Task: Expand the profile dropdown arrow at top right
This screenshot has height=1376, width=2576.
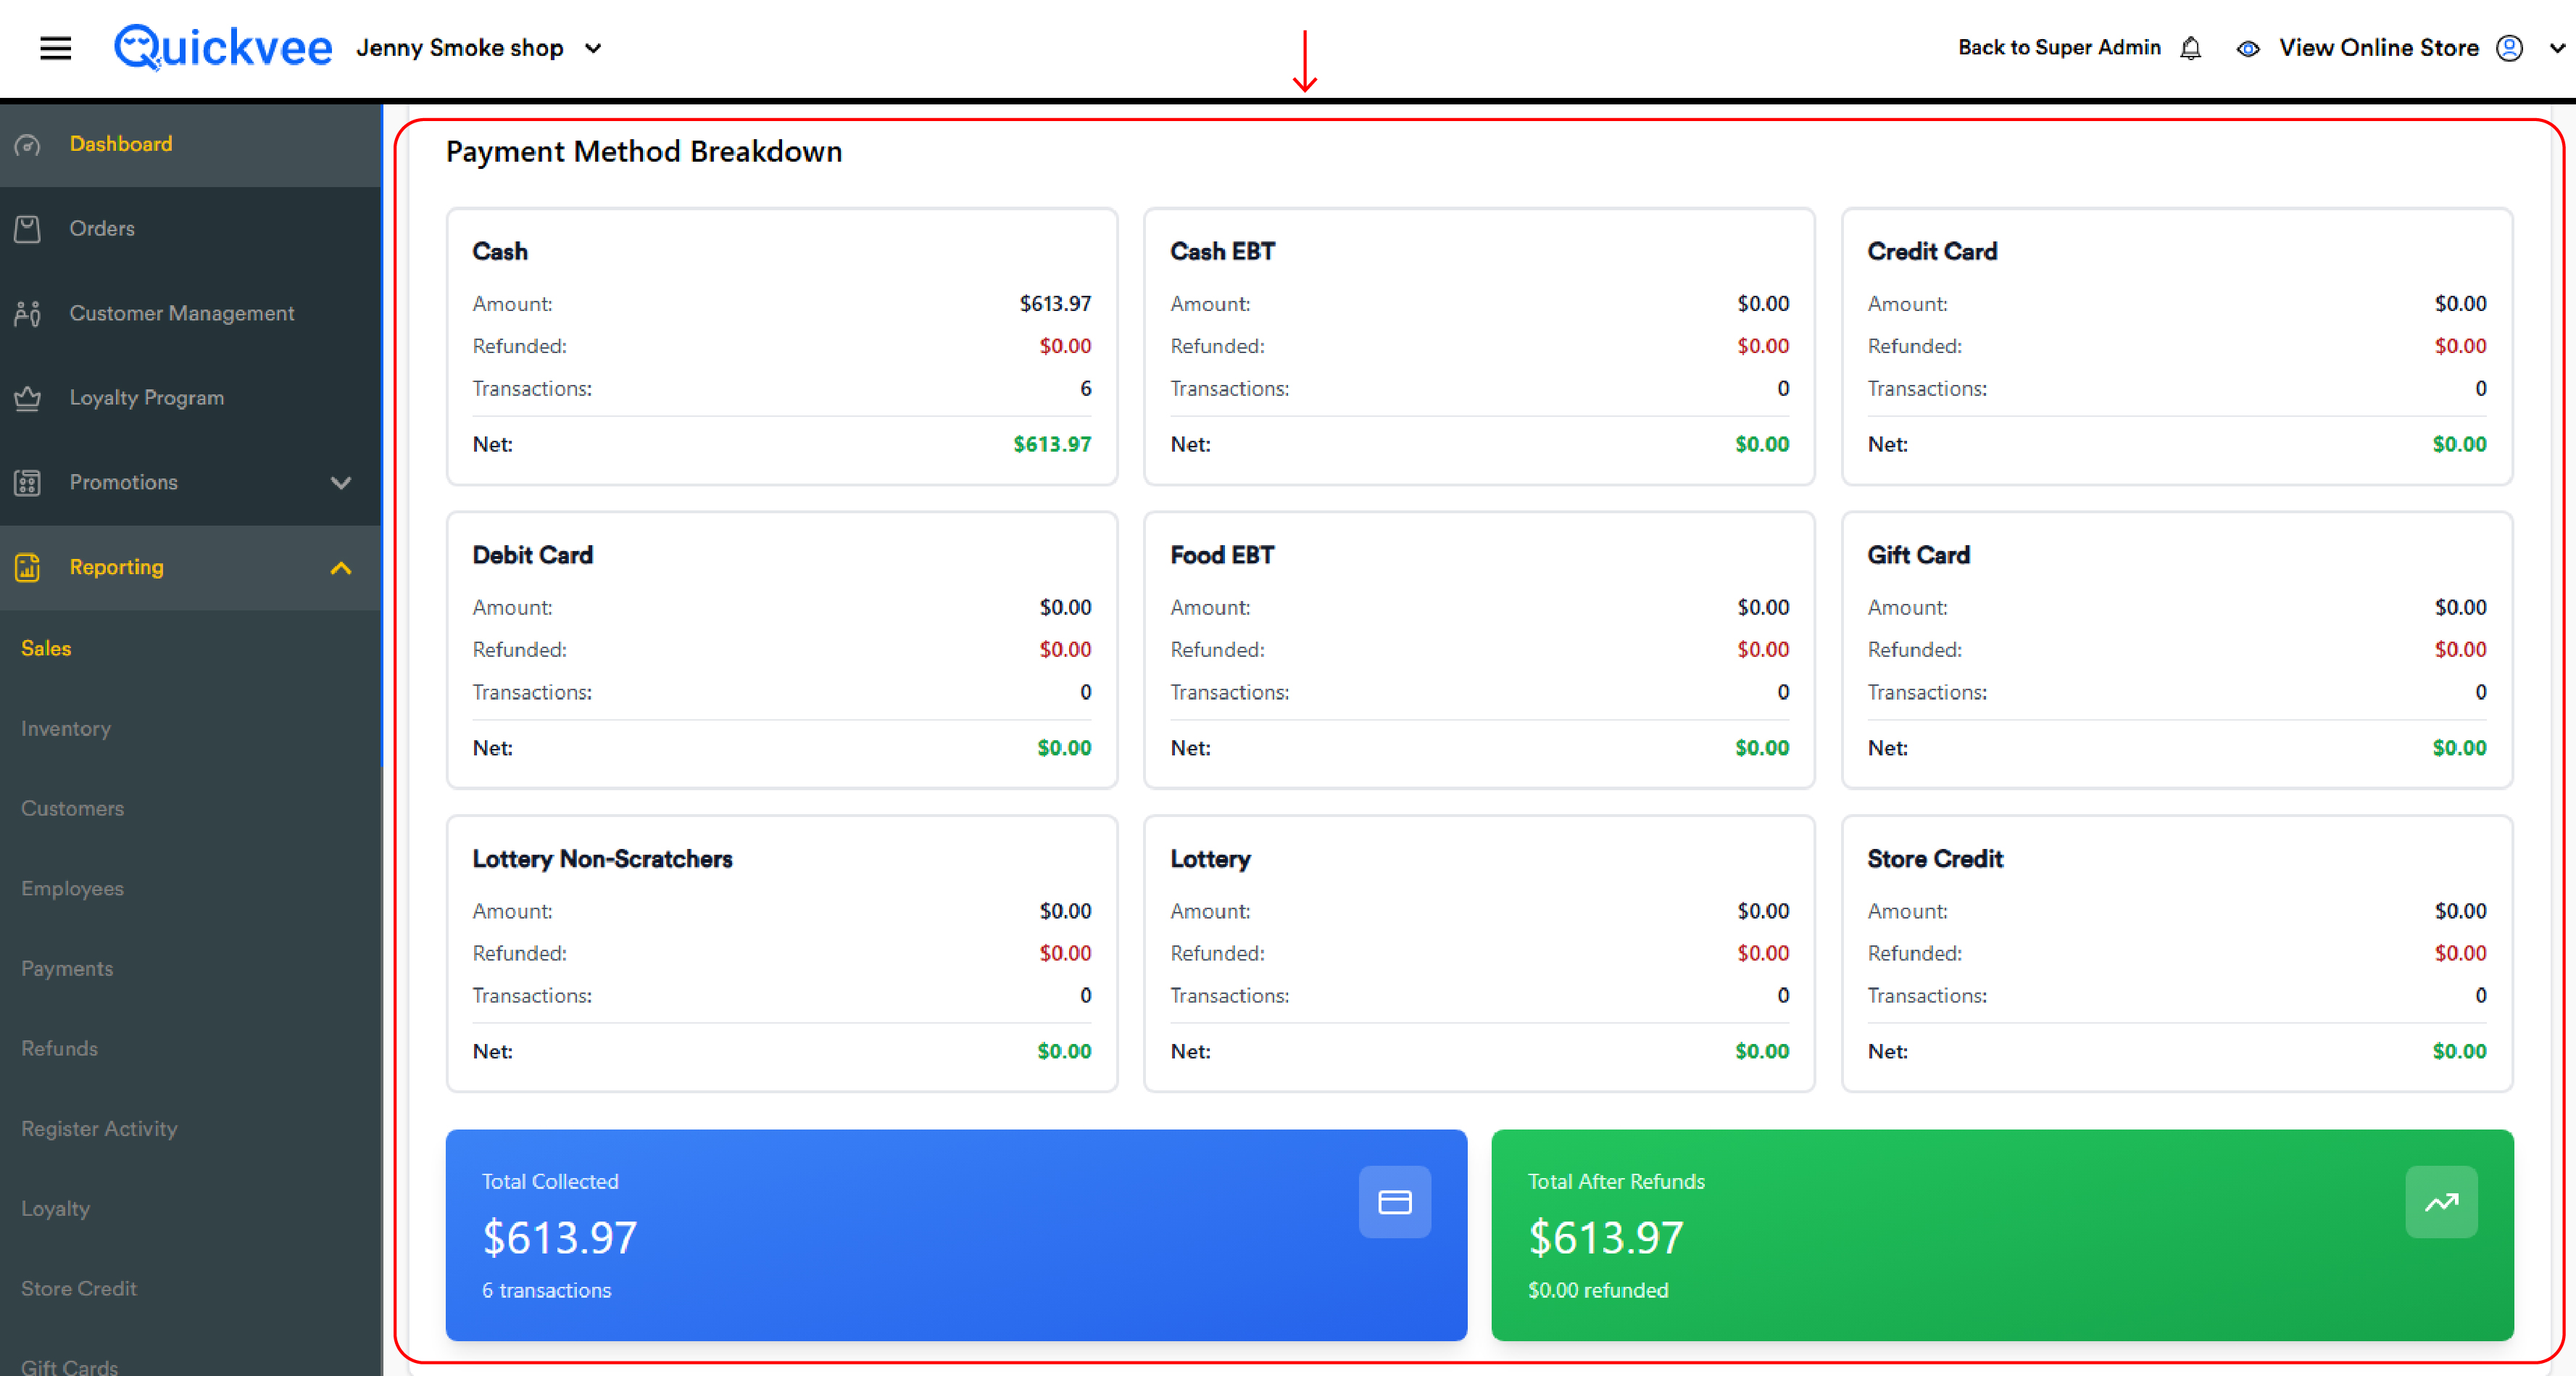Action: click(x=2557, y=48)
